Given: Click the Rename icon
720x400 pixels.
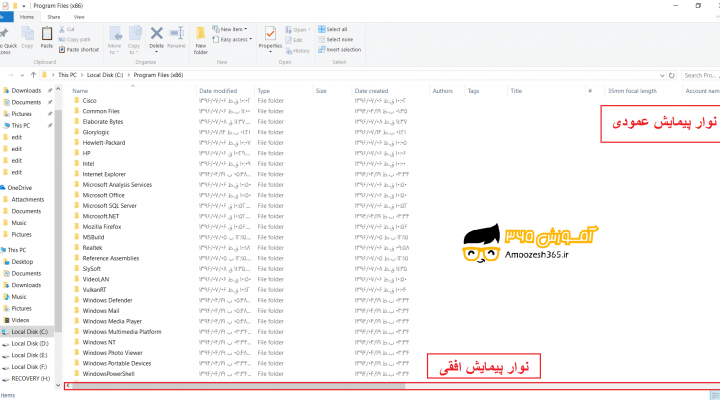Looking at the screenshot, I should point(176,34).
